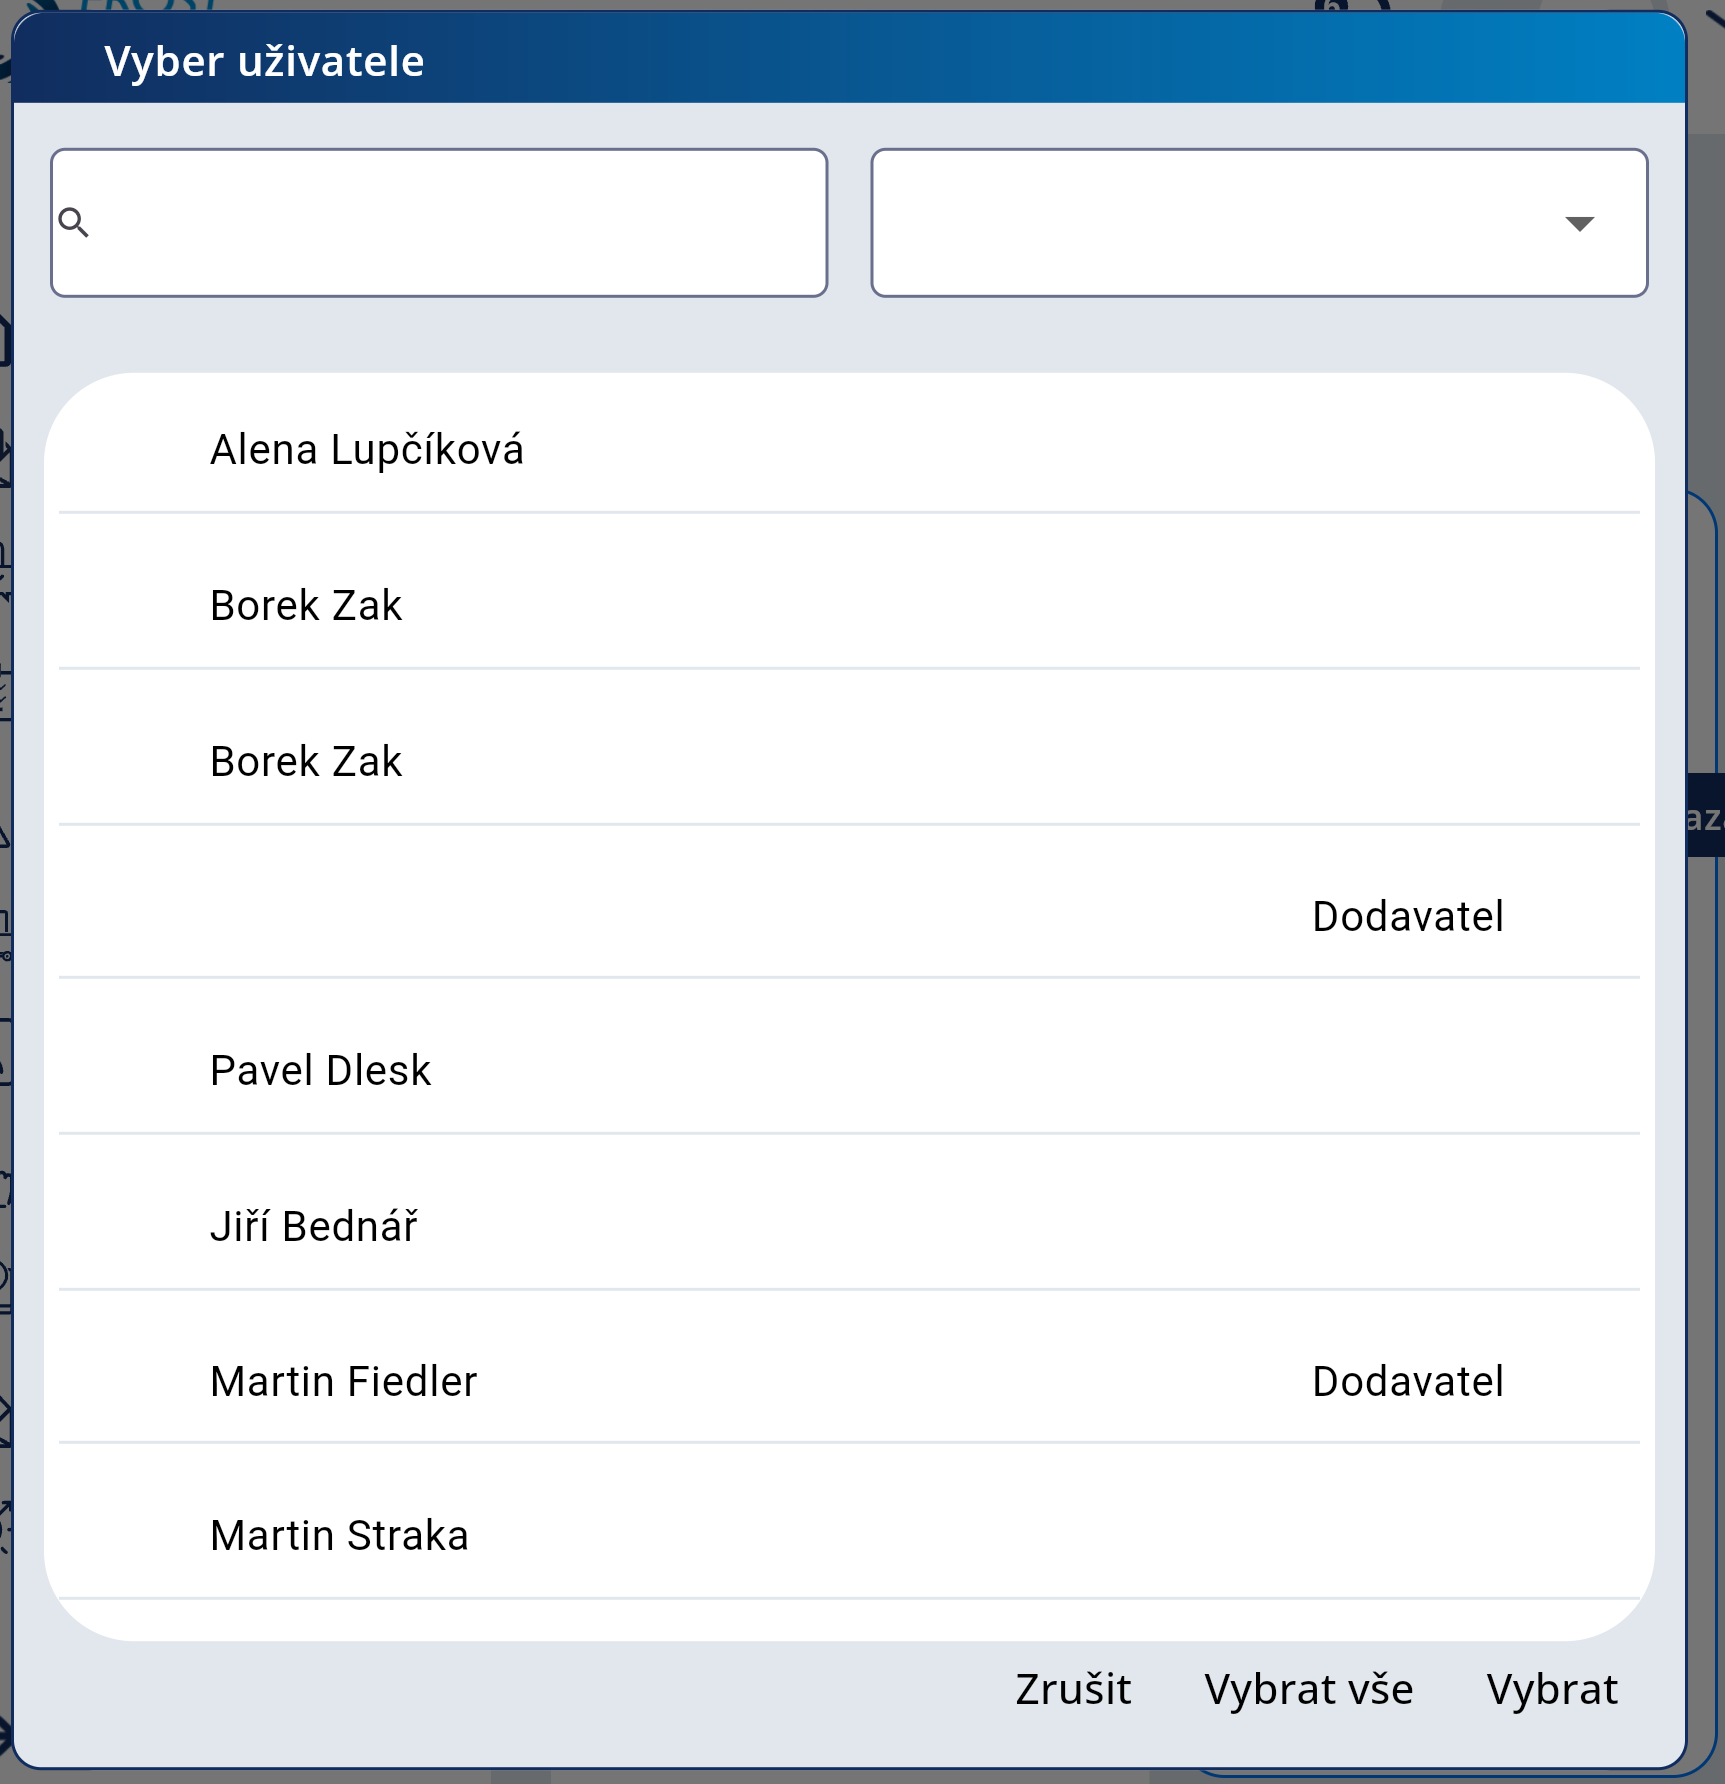
Task: Select user Alena Lupčíková
Action: coord(367,450)
